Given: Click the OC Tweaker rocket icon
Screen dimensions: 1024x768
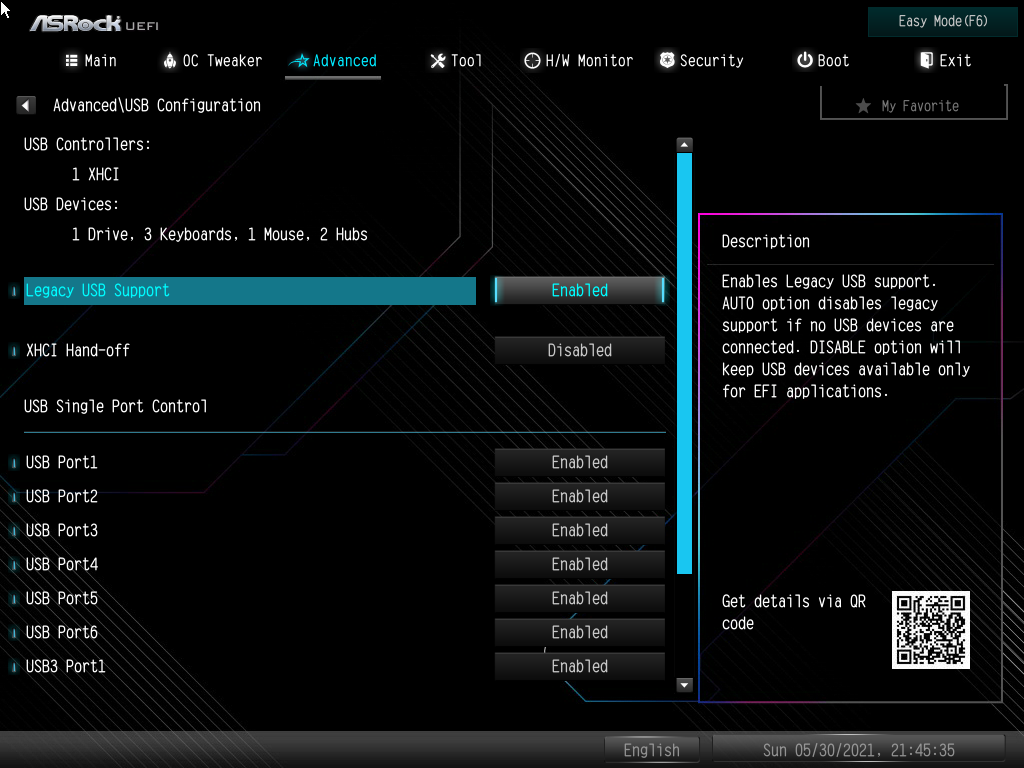Looking at the screenshot, I should point(170,61).
